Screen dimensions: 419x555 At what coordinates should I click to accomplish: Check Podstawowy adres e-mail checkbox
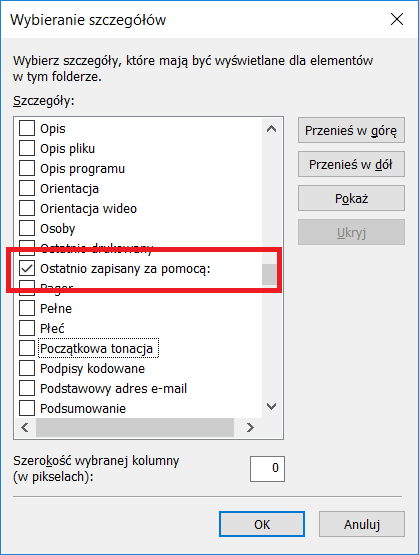point(27,388)
